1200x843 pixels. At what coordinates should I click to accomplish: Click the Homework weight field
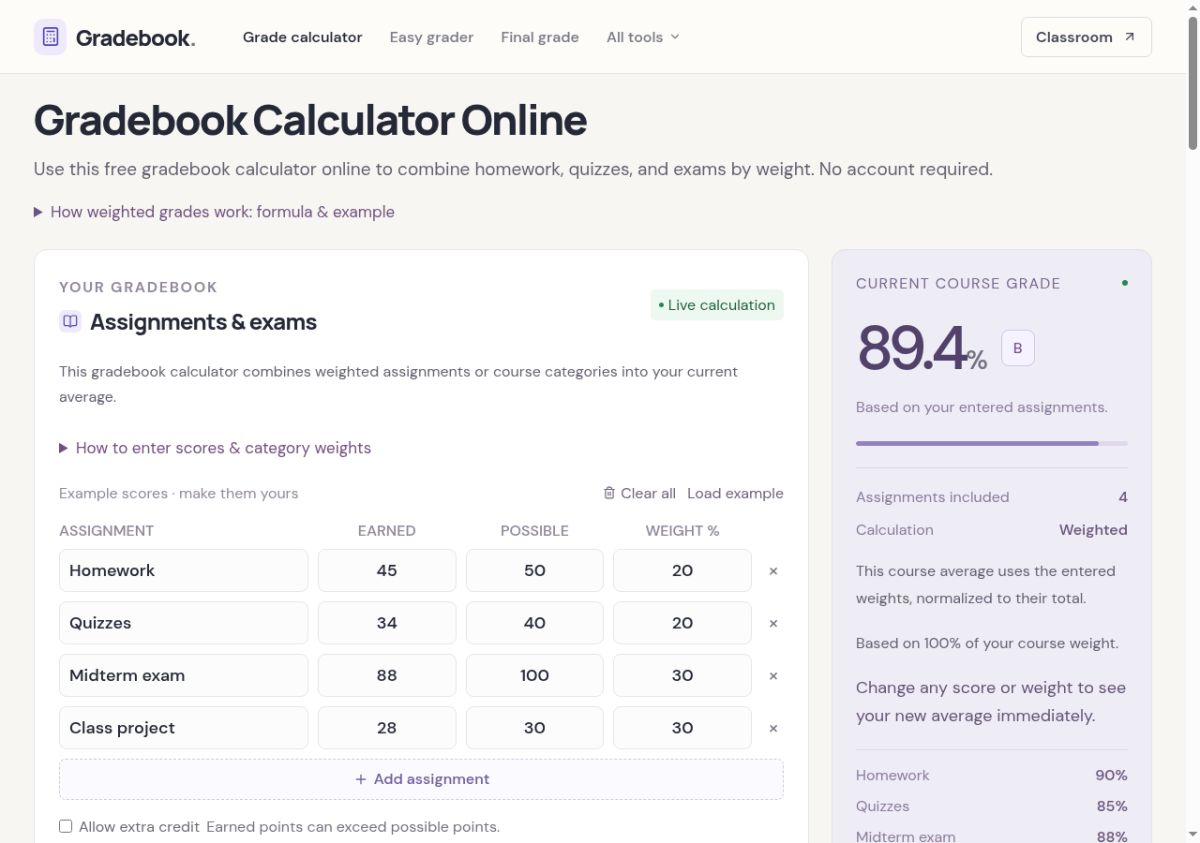pyautogui.click(x=682, y=571)
